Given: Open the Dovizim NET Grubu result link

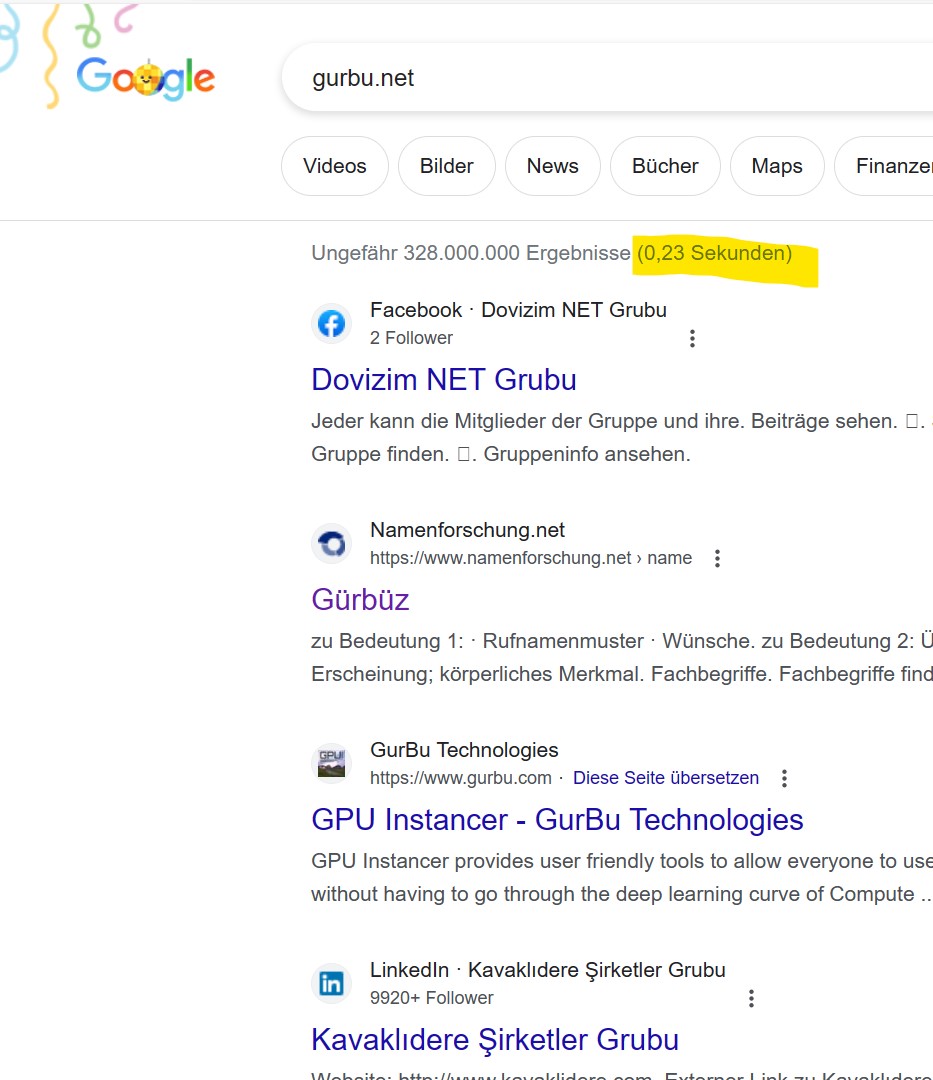Looking at the screenshot, I should coord(443,380).
